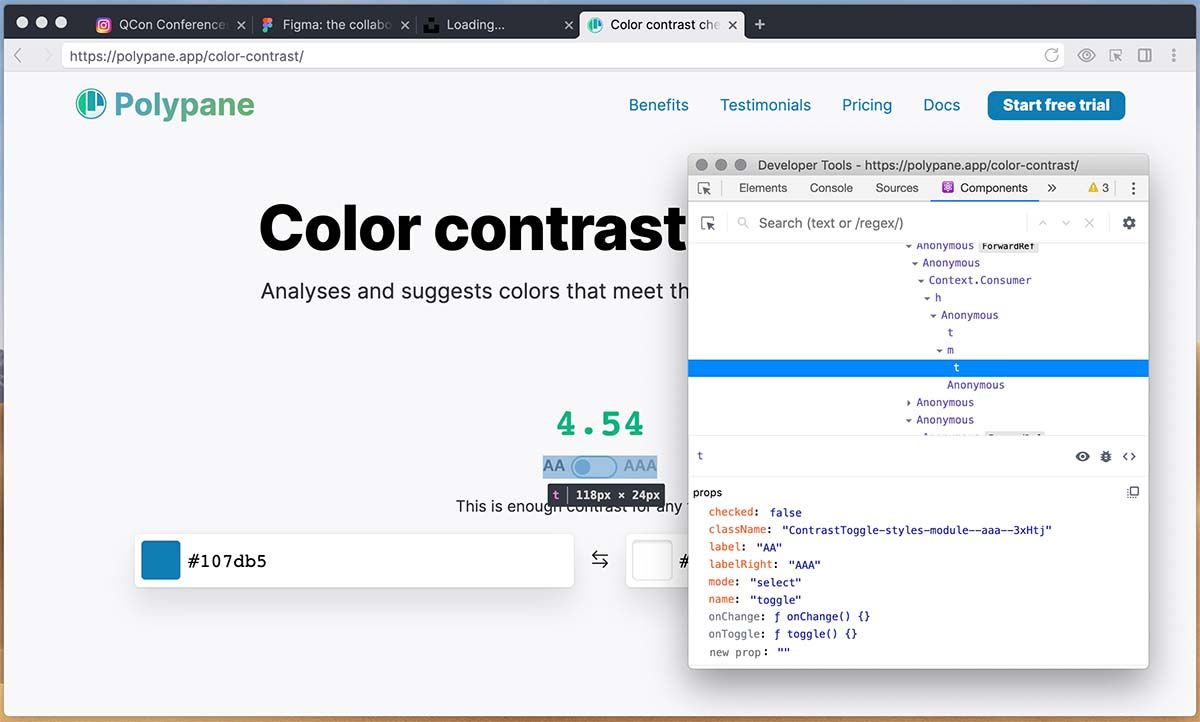The image size is (1200, 722).
Task: Click the className prop value
Action: coord(917,530)
